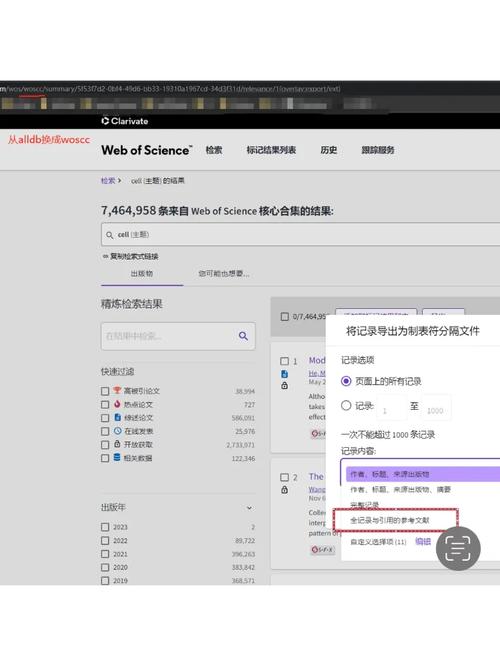Click the trophy icon for 高被引论文
Viewport: 500px width, 666px height.
click(117, 390)
